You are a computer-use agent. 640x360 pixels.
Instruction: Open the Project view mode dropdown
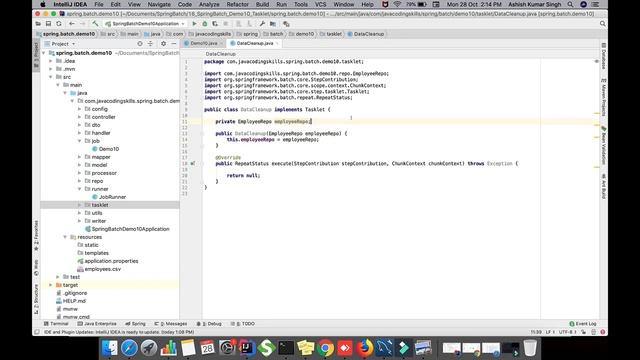[60, 44]
